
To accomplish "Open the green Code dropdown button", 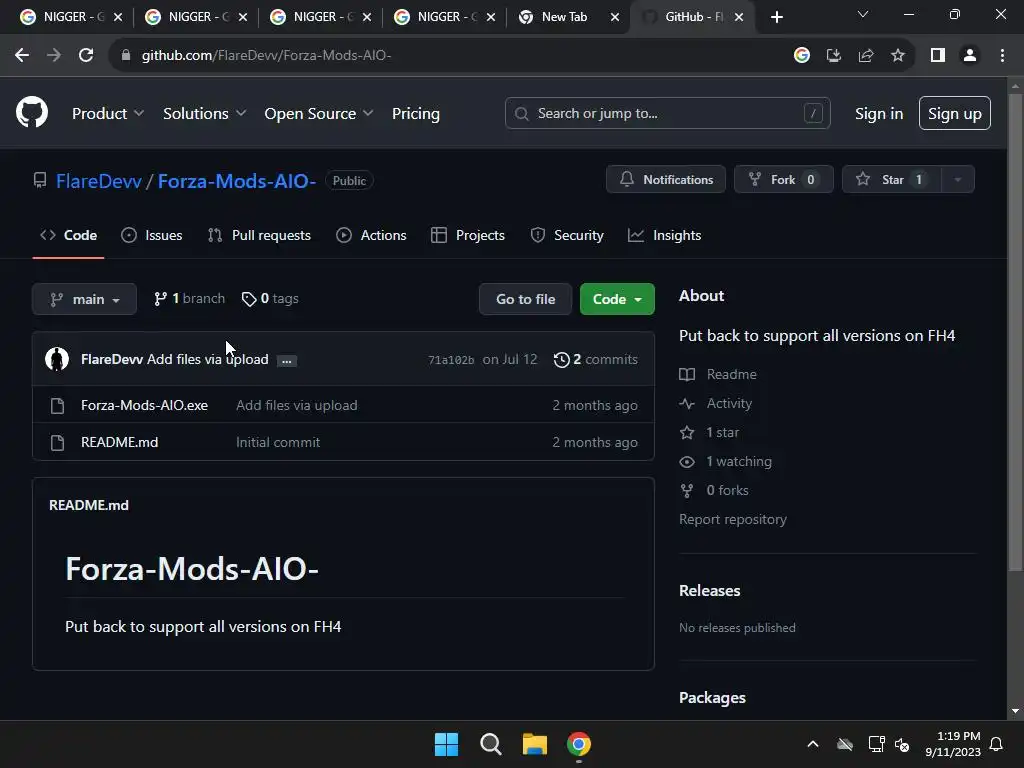I will point(617,299).
